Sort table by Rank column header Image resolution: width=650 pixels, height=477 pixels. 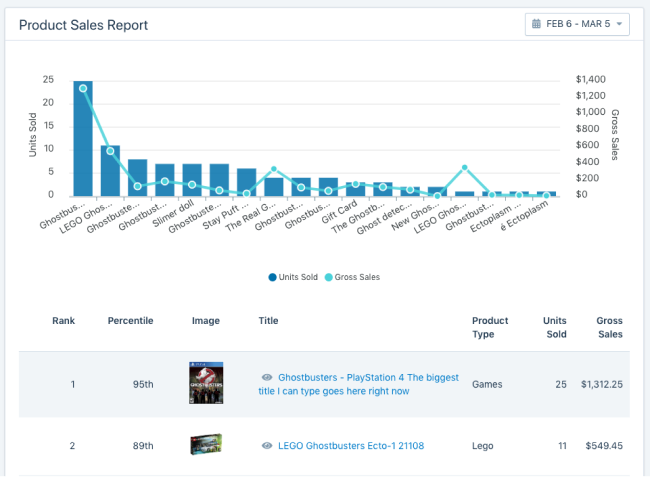point(64,321)
